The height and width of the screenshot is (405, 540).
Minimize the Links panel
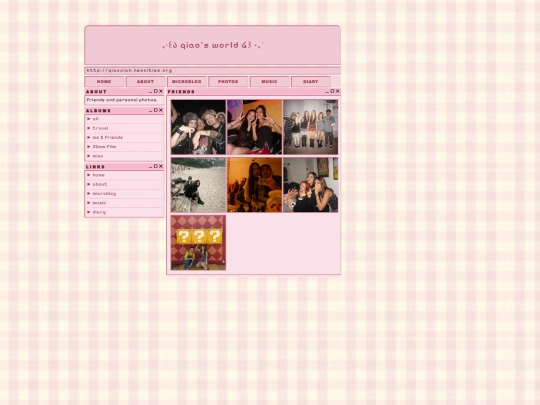tap(150, 167)
